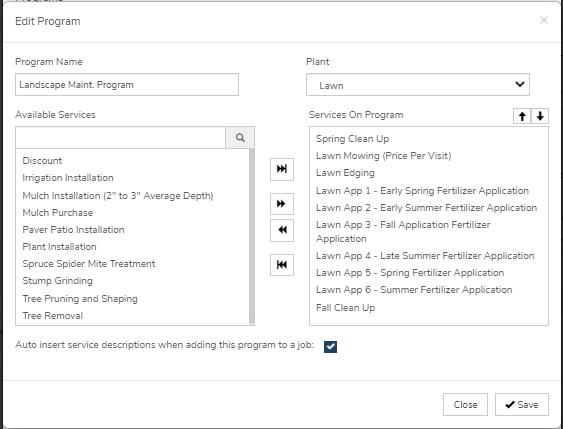Click the add all services icon

pos(282,169)
